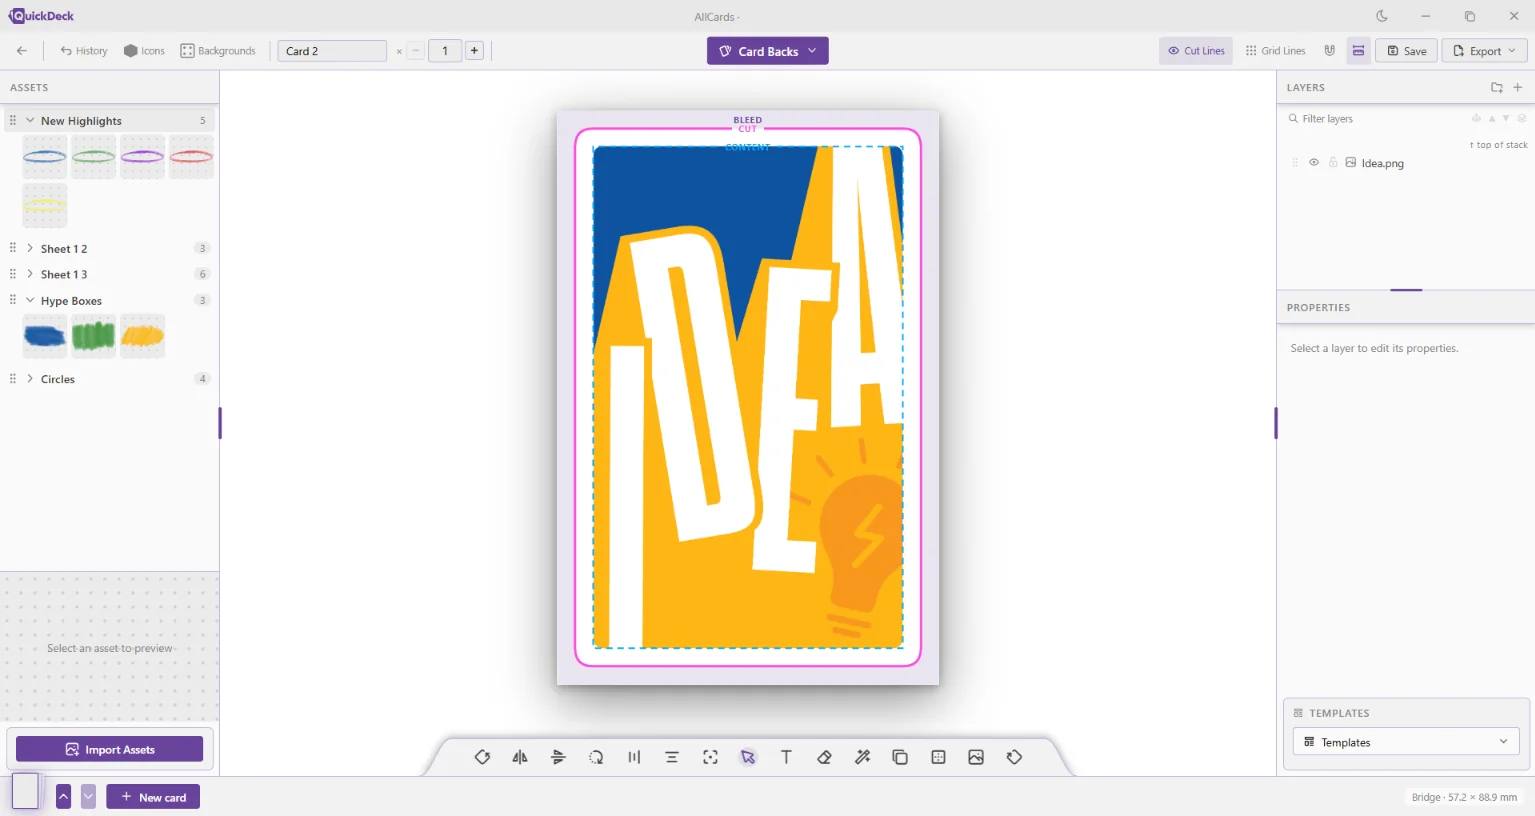Viewport: 1535px width, 816px height.
Task: Toggle Cut Lines visibility
Action: point(1196,51)
